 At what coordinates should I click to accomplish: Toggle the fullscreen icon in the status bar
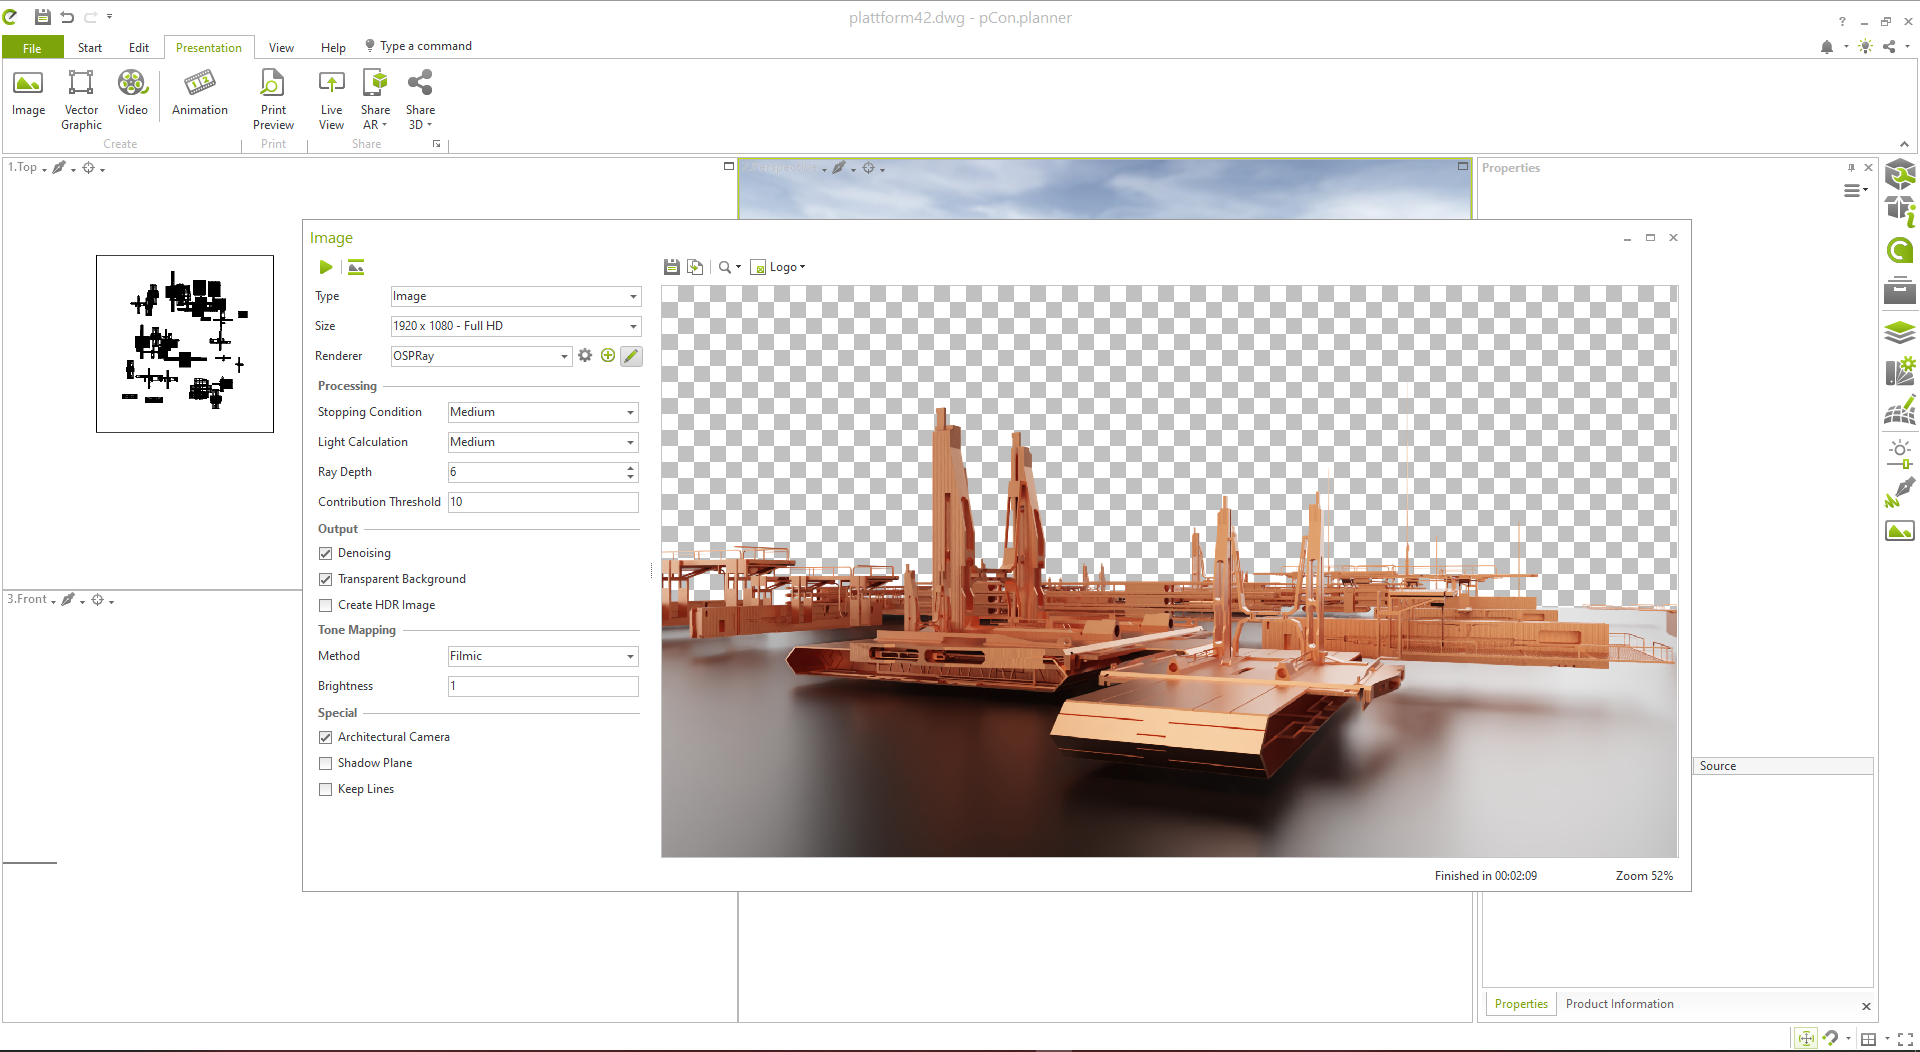pyautogui.click(x=1906, y=1039)
